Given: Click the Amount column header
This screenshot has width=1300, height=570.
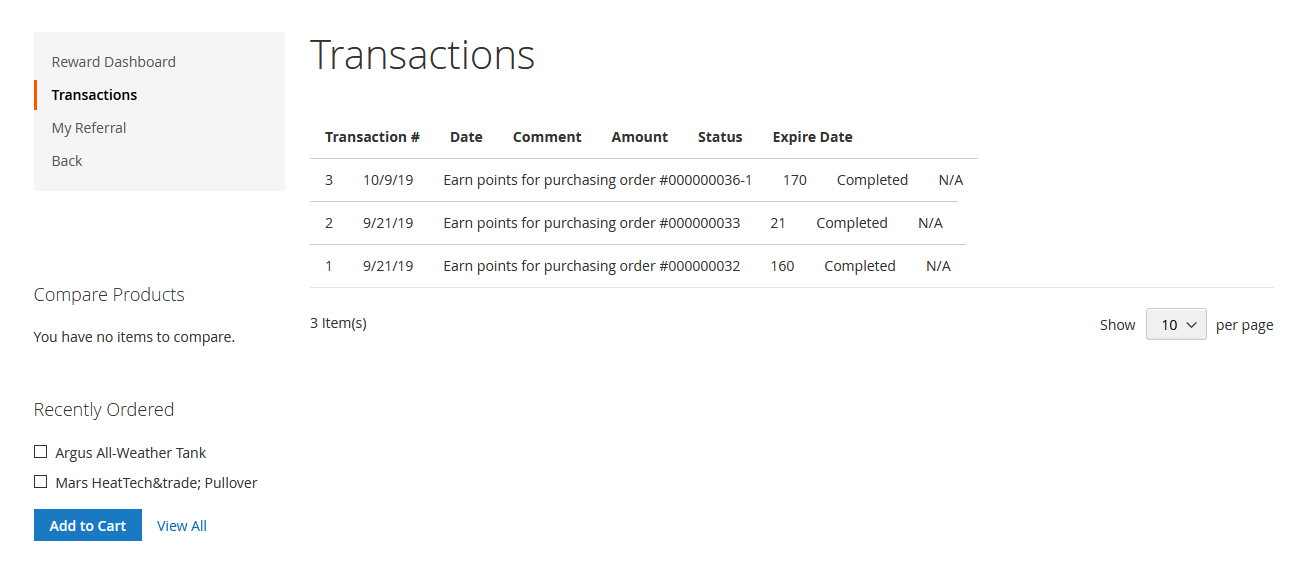Looking at the screenshot, I should [639, 137].
